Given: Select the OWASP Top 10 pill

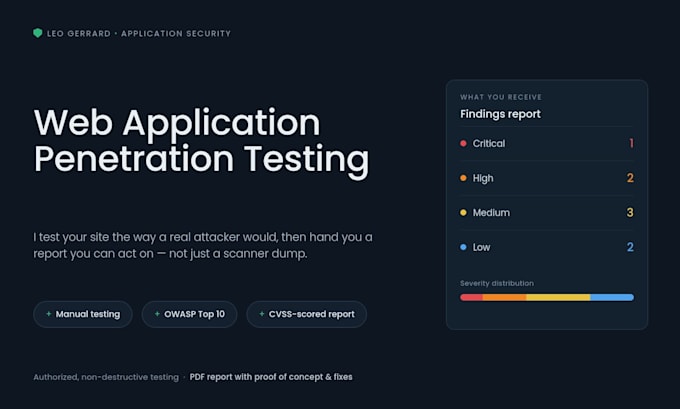Looking at the screenshot, I should [190, 314].
